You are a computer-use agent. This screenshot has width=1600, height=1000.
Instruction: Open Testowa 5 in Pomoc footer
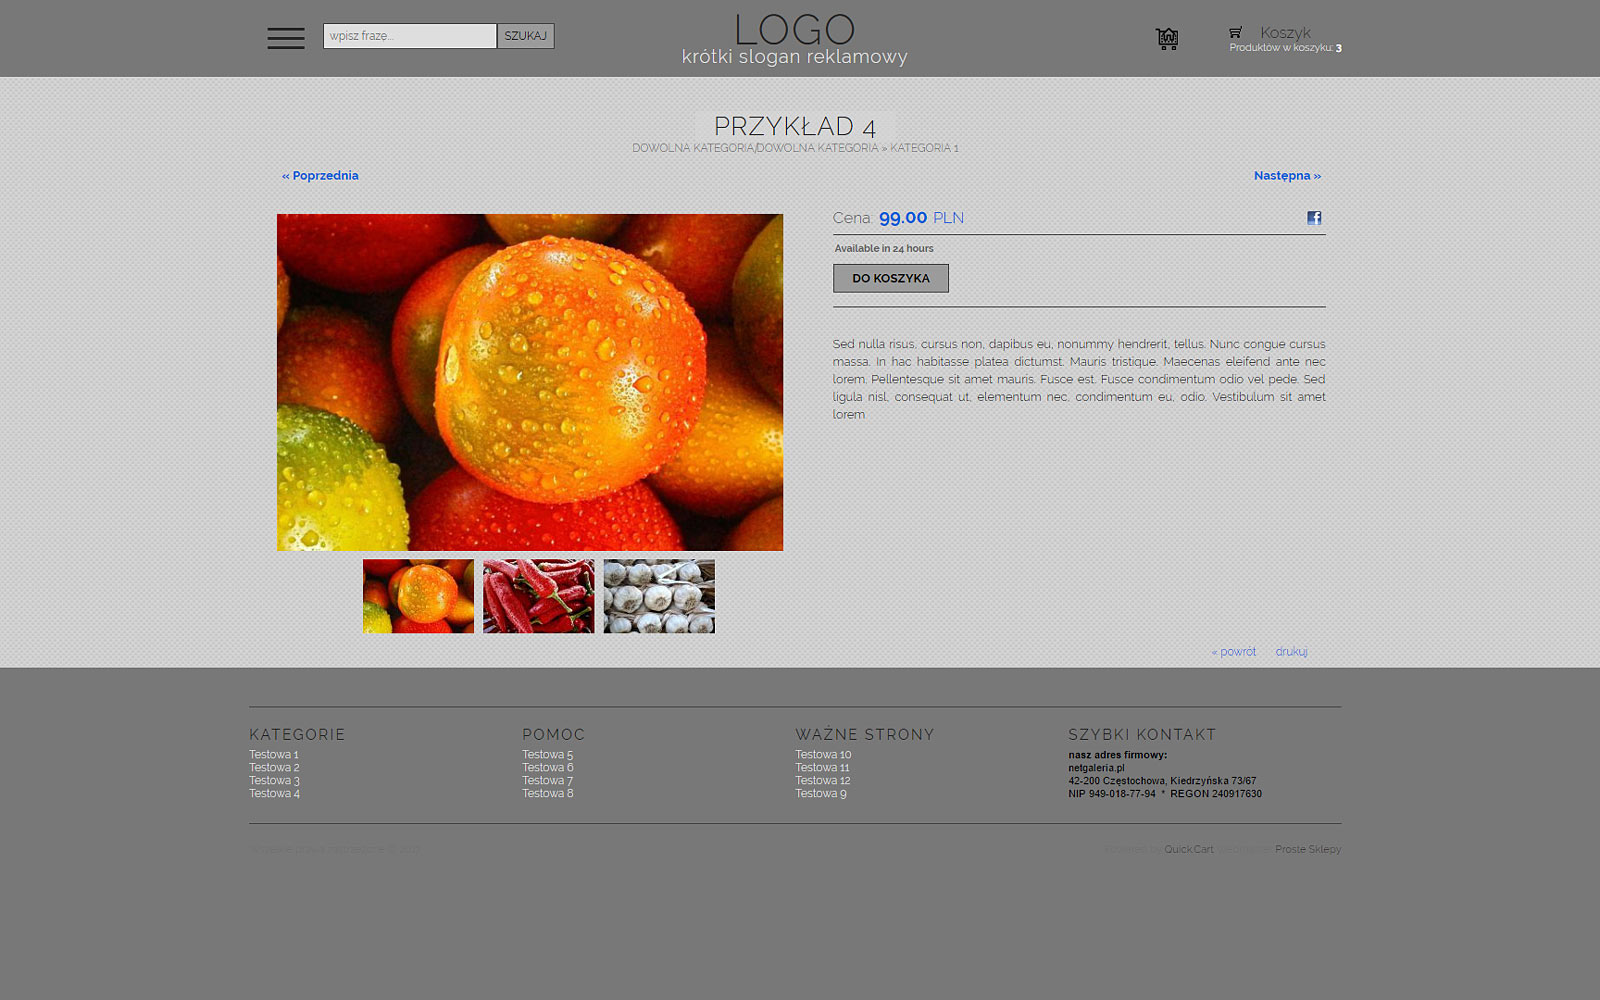click(x=547, y=755)
